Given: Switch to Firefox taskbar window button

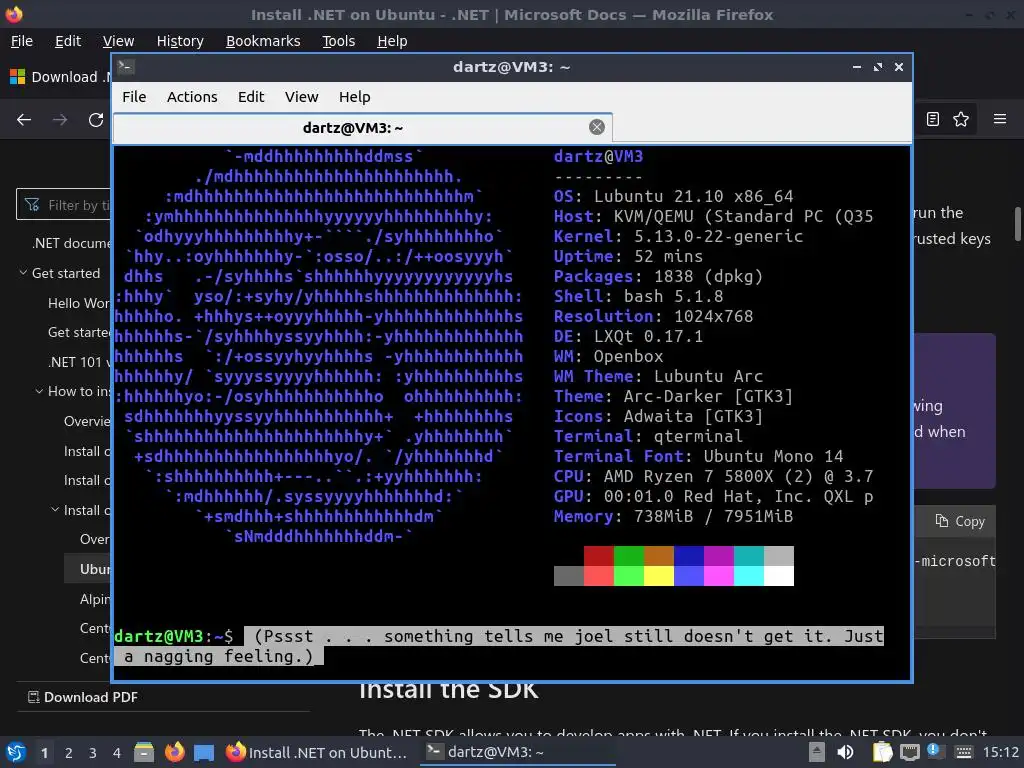Looking at the screenshot, I should click(317, 752).
